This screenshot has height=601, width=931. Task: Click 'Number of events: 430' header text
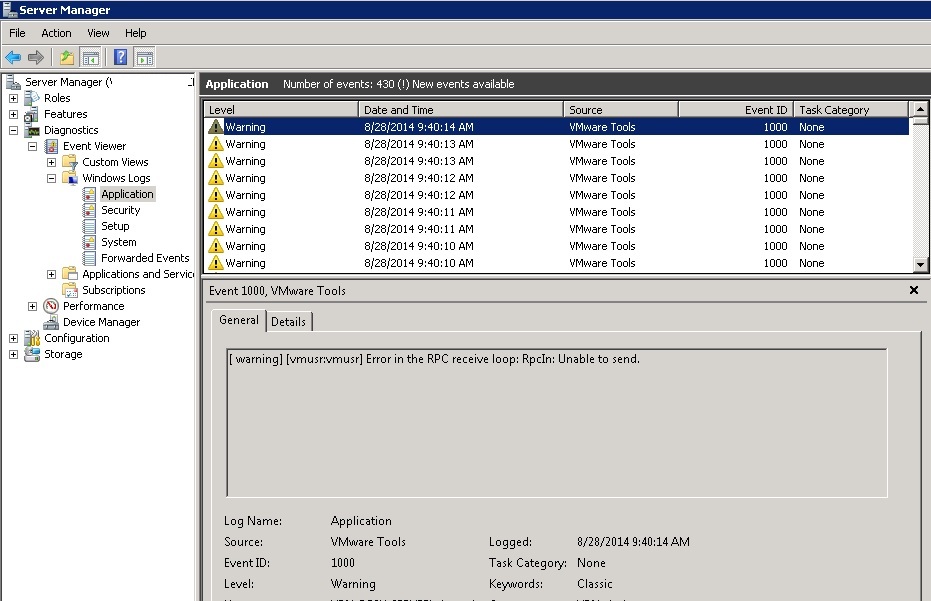(338, 84)
